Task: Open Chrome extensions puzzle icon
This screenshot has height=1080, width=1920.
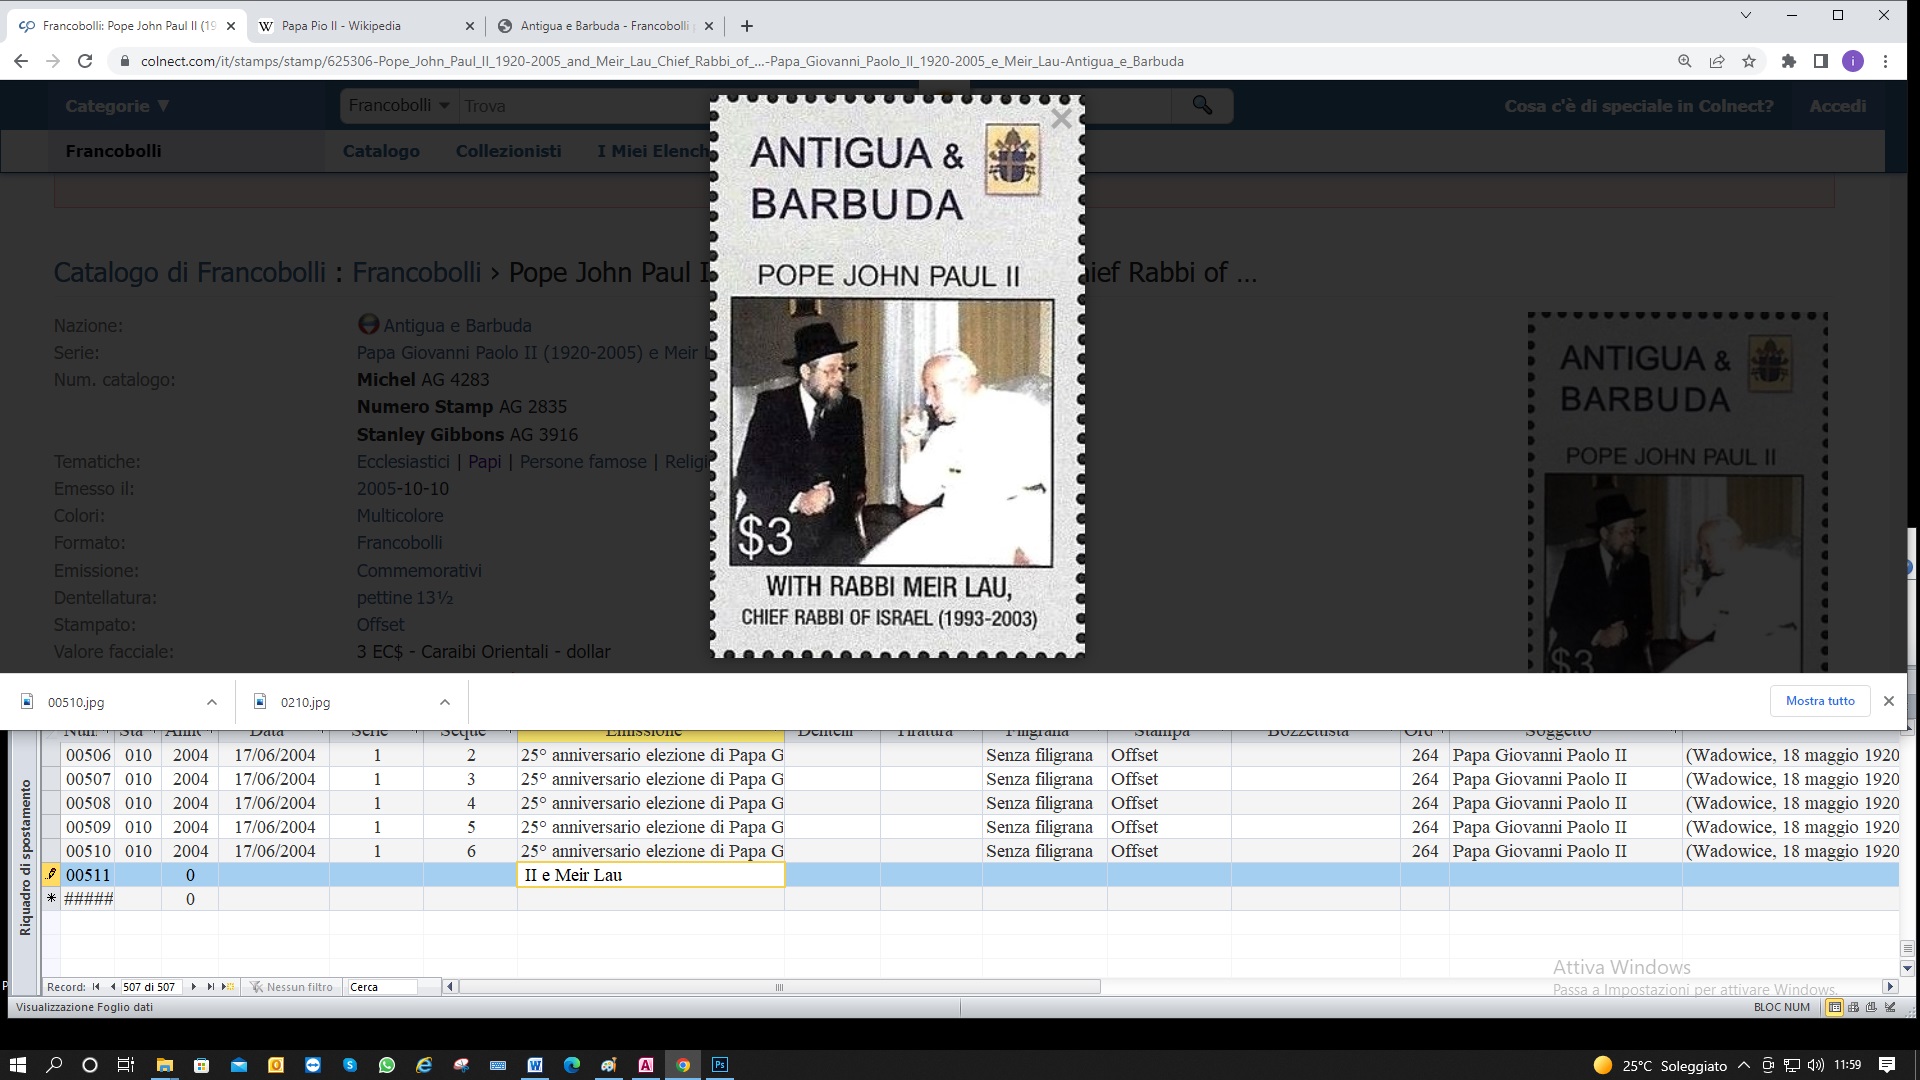Action: (x=1789, y=61)
